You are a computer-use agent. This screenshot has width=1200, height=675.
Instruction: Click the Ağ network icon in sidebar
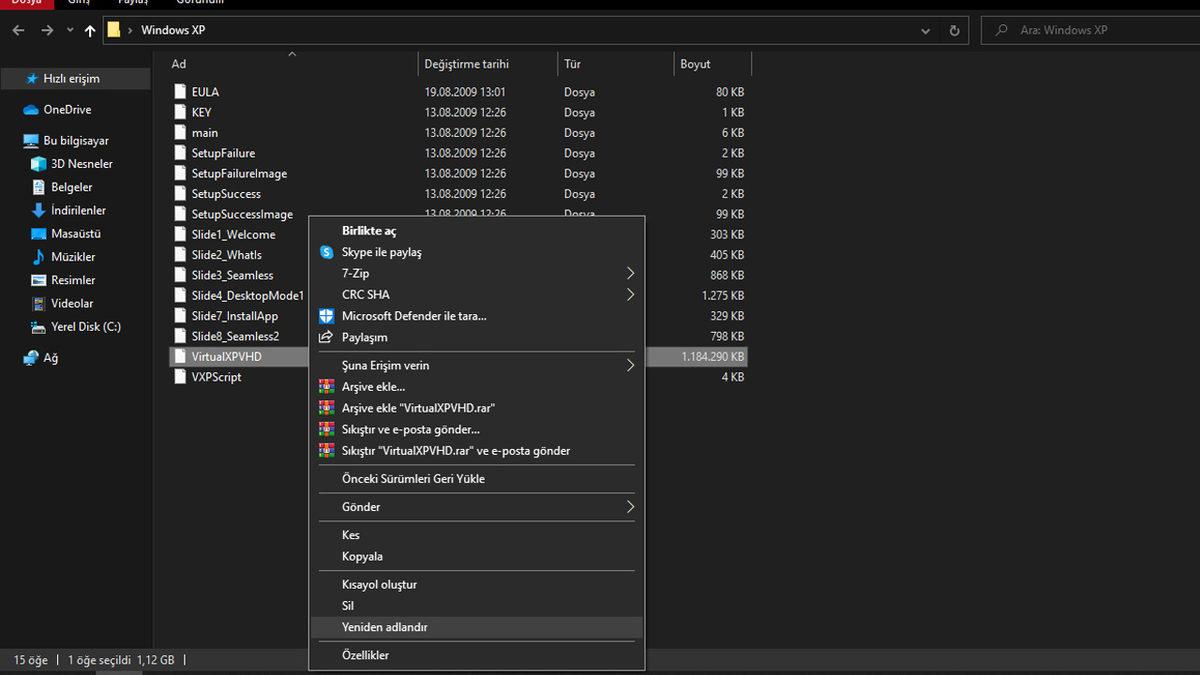[29, 357]
